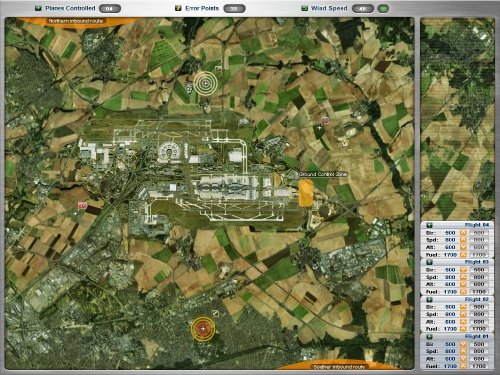This screenshot has width=500, height=375.
Task: Click the zoomed terrain preview thumbnail
Action: click(457, 119)
